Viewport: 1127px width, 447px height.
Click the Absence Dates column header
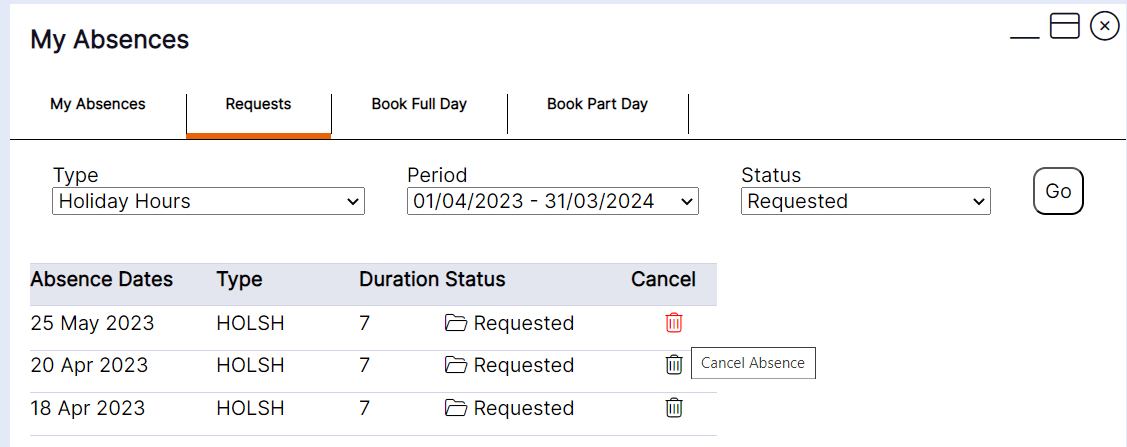pyautogui.click(x=102, y=280)
